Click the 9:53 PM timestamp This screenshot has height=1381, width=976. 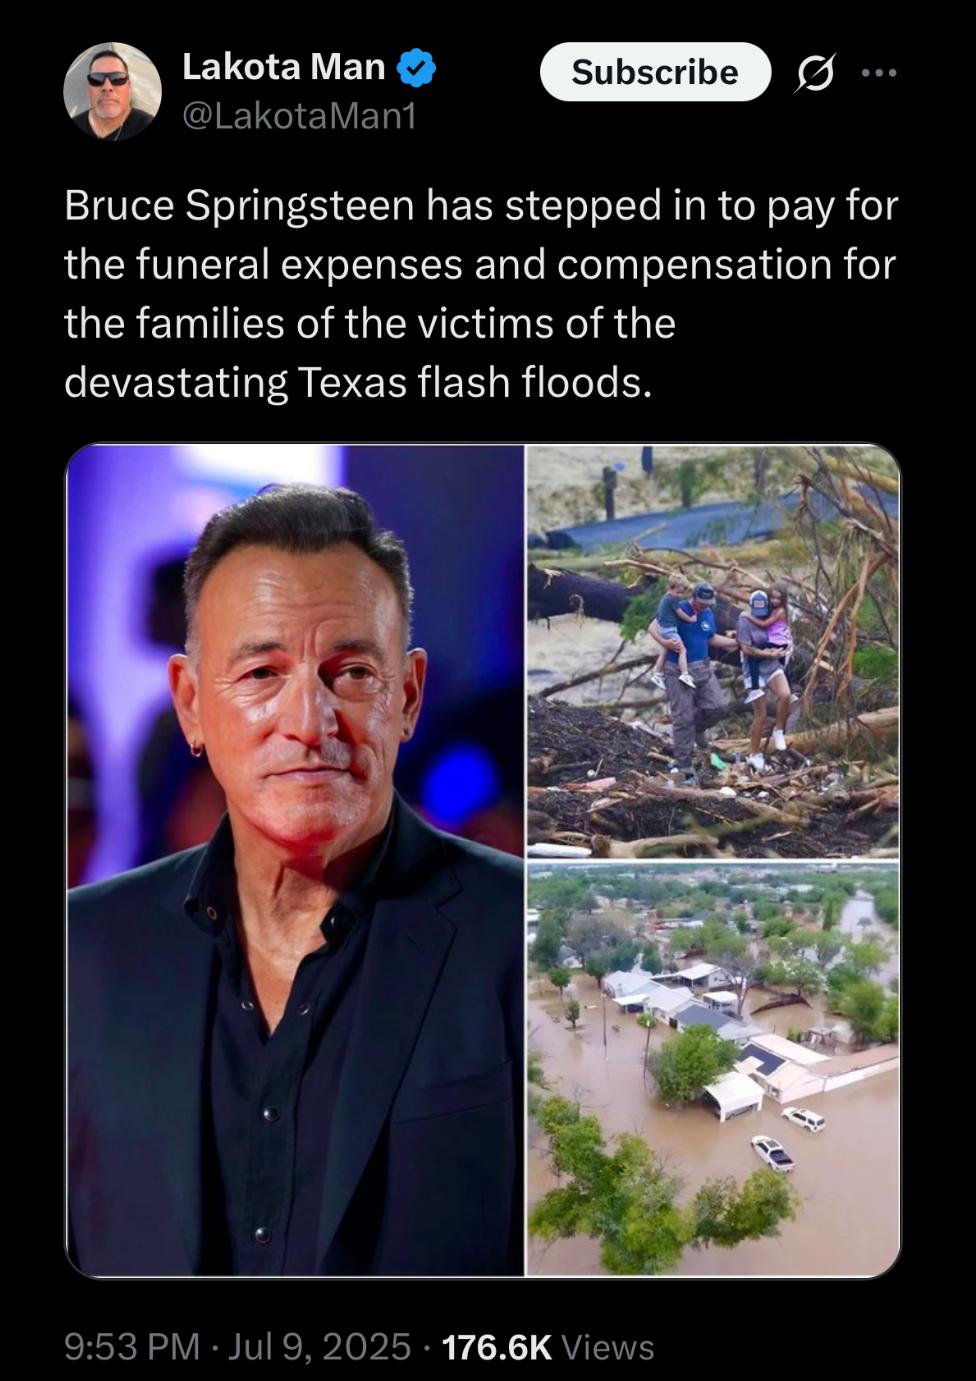(x=132, y=1347)
